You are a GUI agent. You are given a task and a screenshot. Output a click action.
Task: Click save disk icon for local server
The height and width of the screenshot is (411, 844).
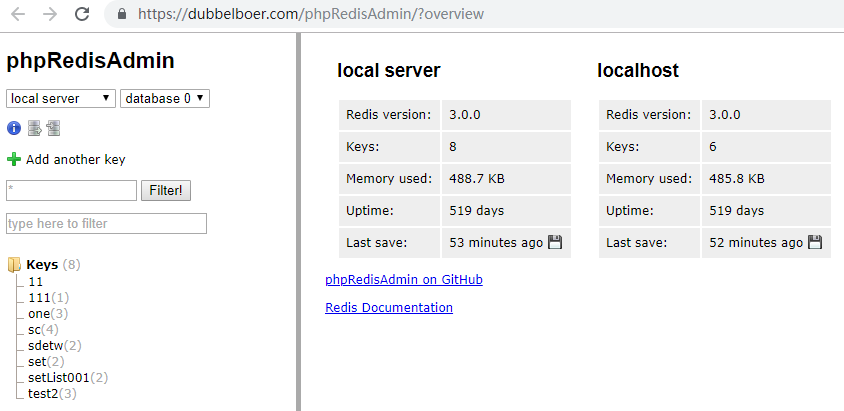554,243
